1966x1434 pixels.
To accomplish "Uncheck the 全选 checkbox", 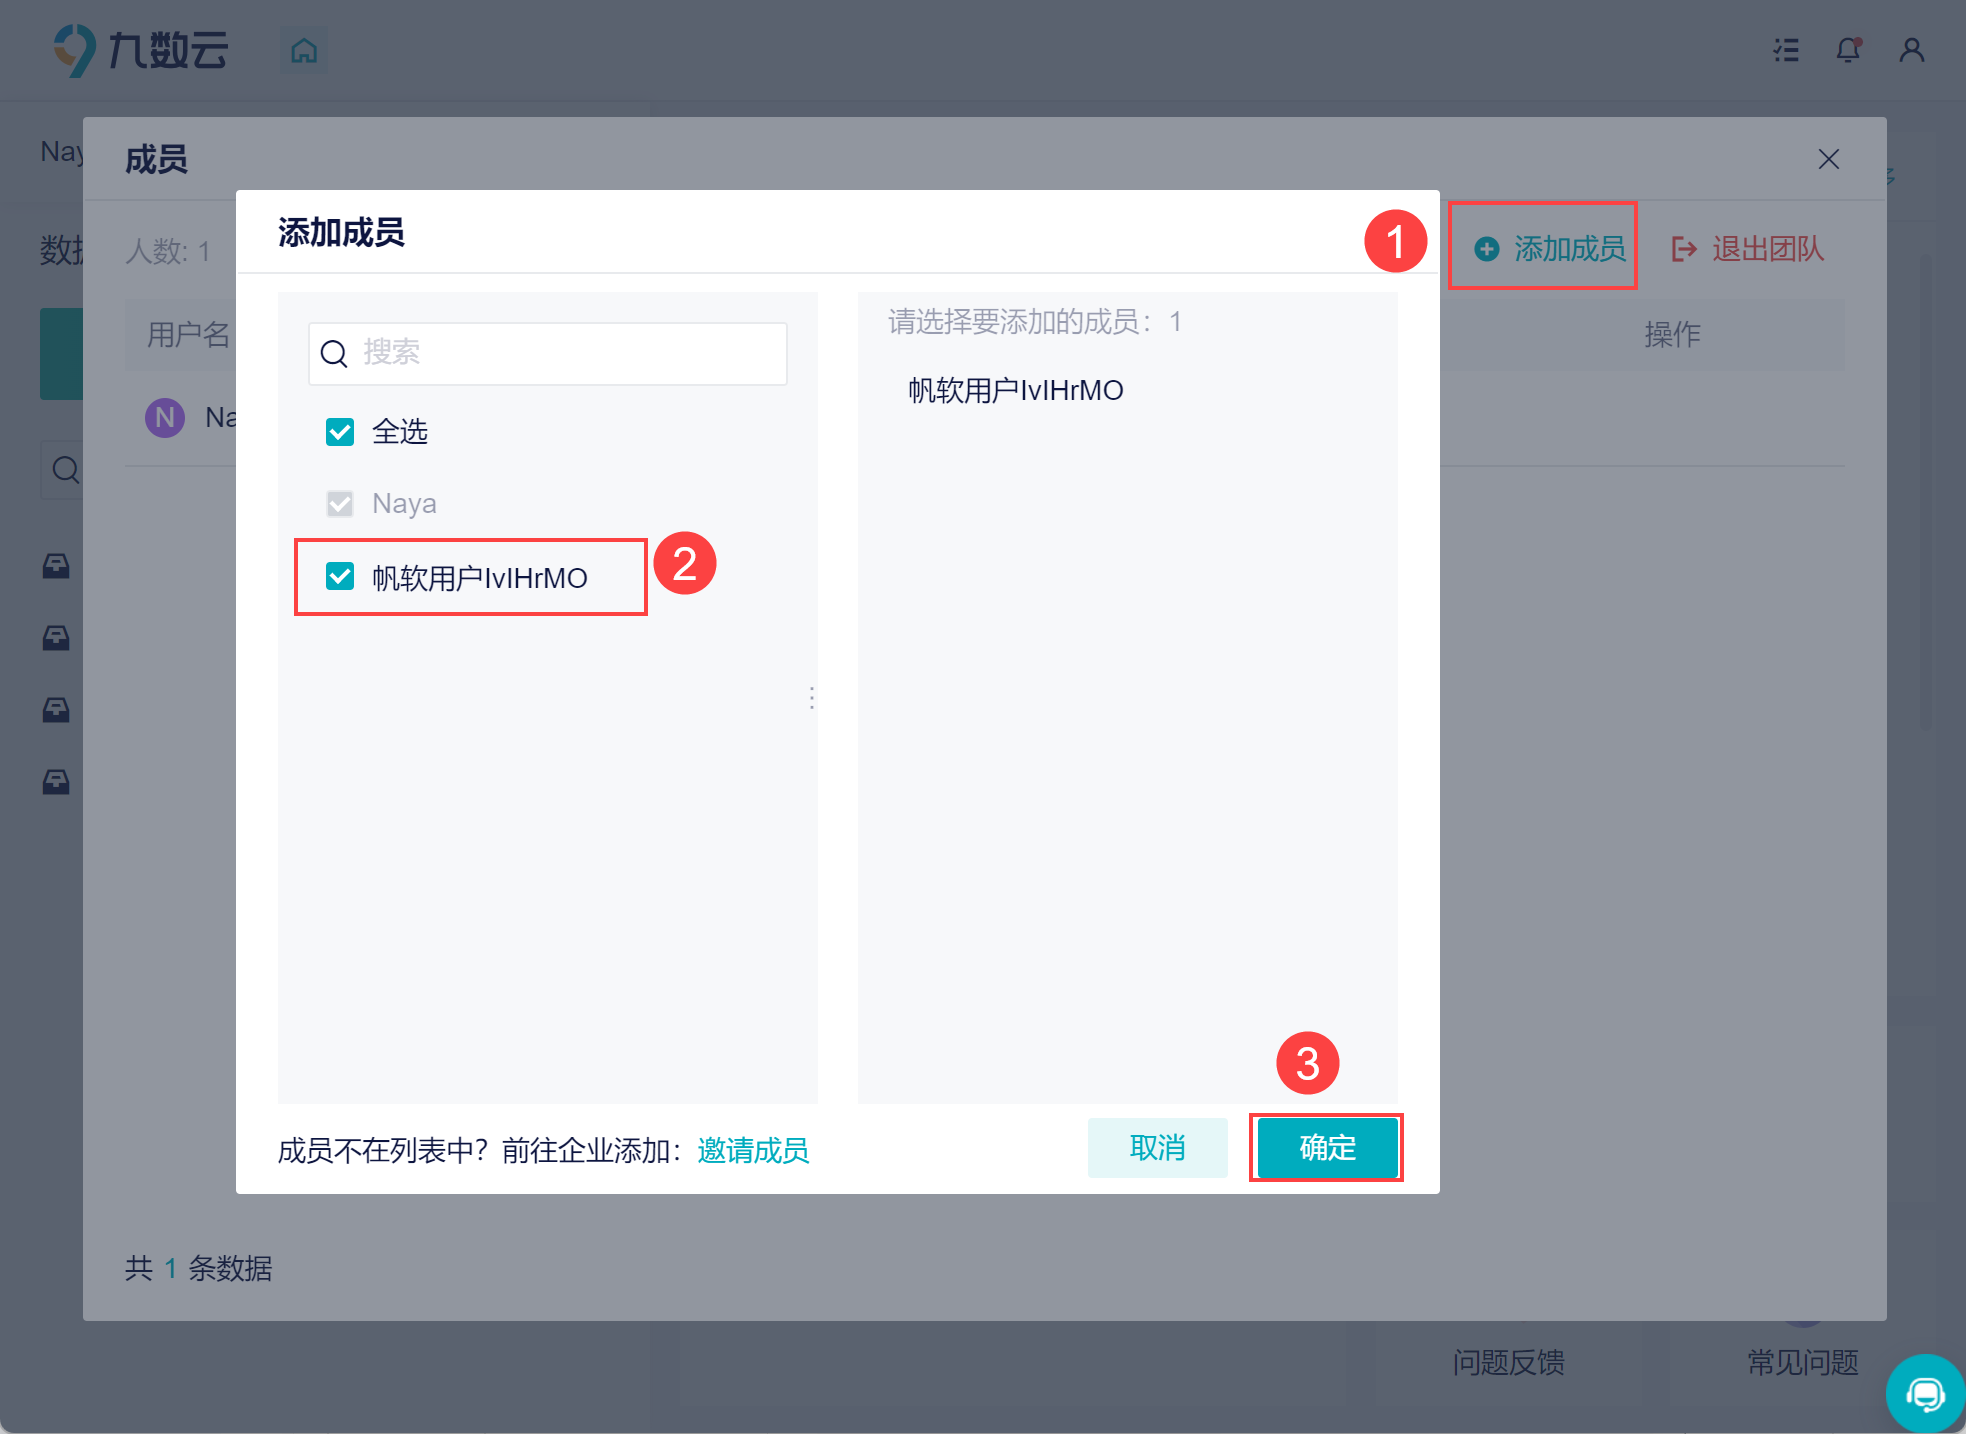I will click(x=340, y=432).
